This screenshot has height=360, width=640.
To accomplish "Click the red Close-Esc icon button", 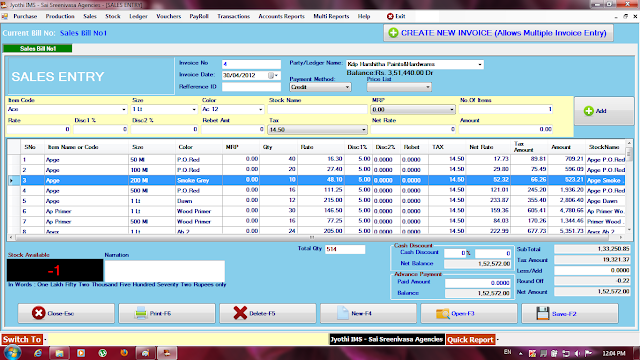I will pyautogui.click(x=39, y=313).
